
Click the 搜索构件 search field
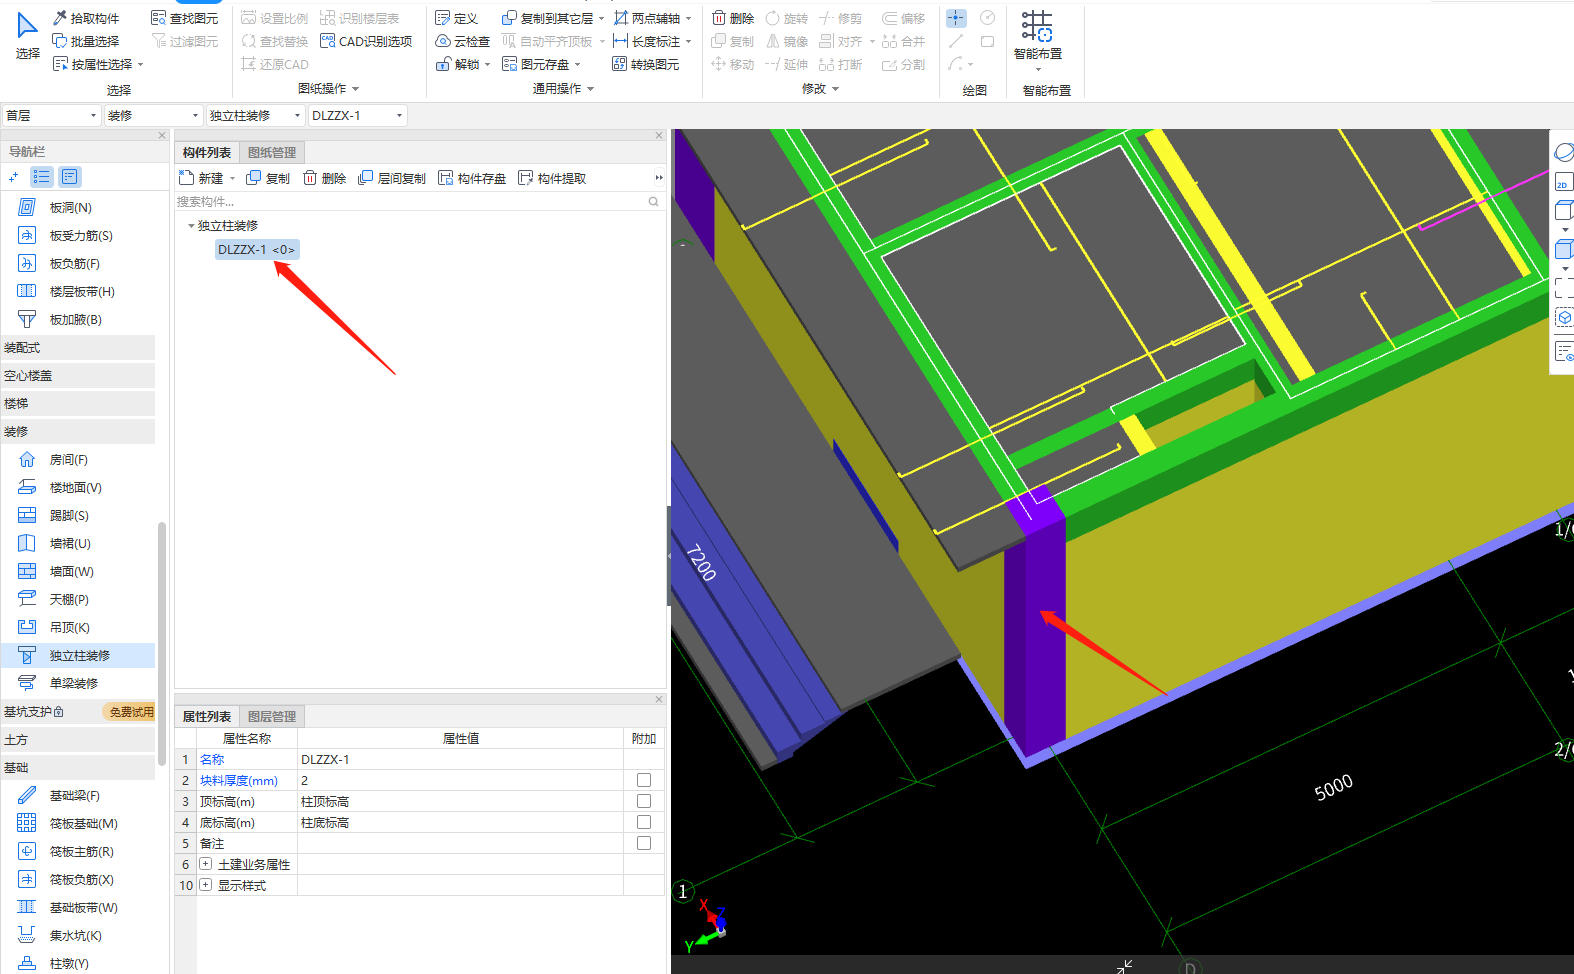(412, 202)
